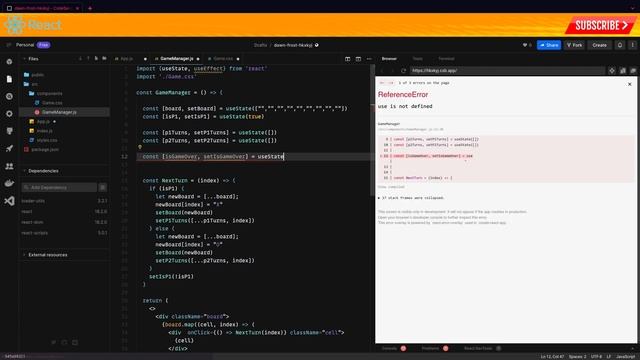Open the editor more options ellipsis

pyautogui.click(x=369, y=59)
